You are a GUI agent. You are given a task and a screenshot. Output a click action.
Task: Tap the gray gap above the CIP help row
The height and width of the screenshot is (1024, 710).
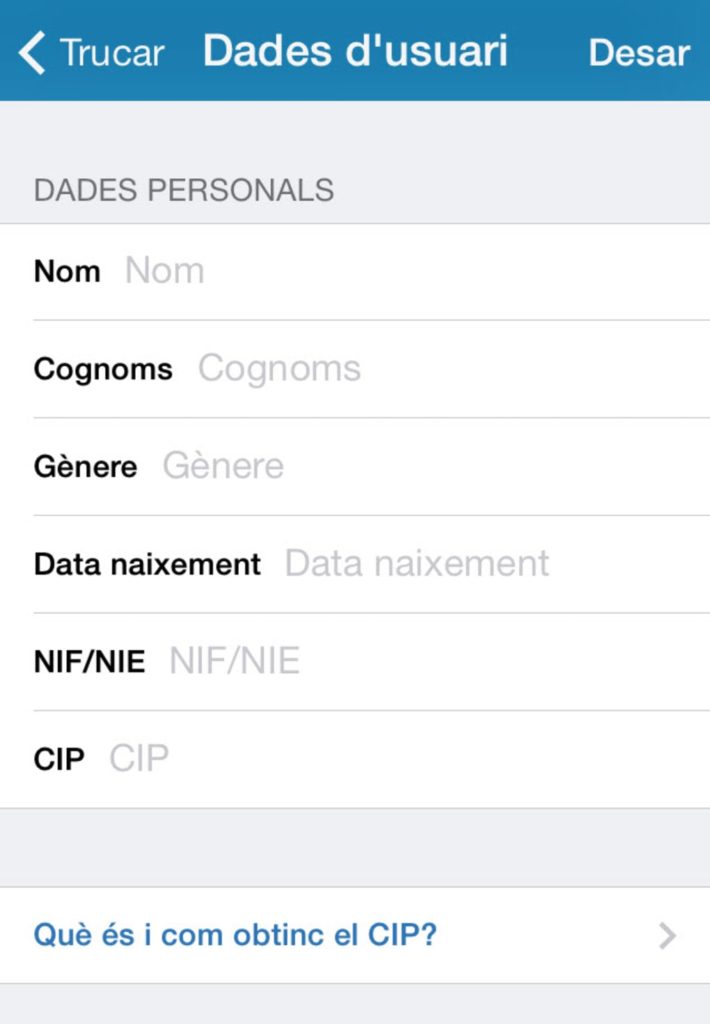click(355, 847)
